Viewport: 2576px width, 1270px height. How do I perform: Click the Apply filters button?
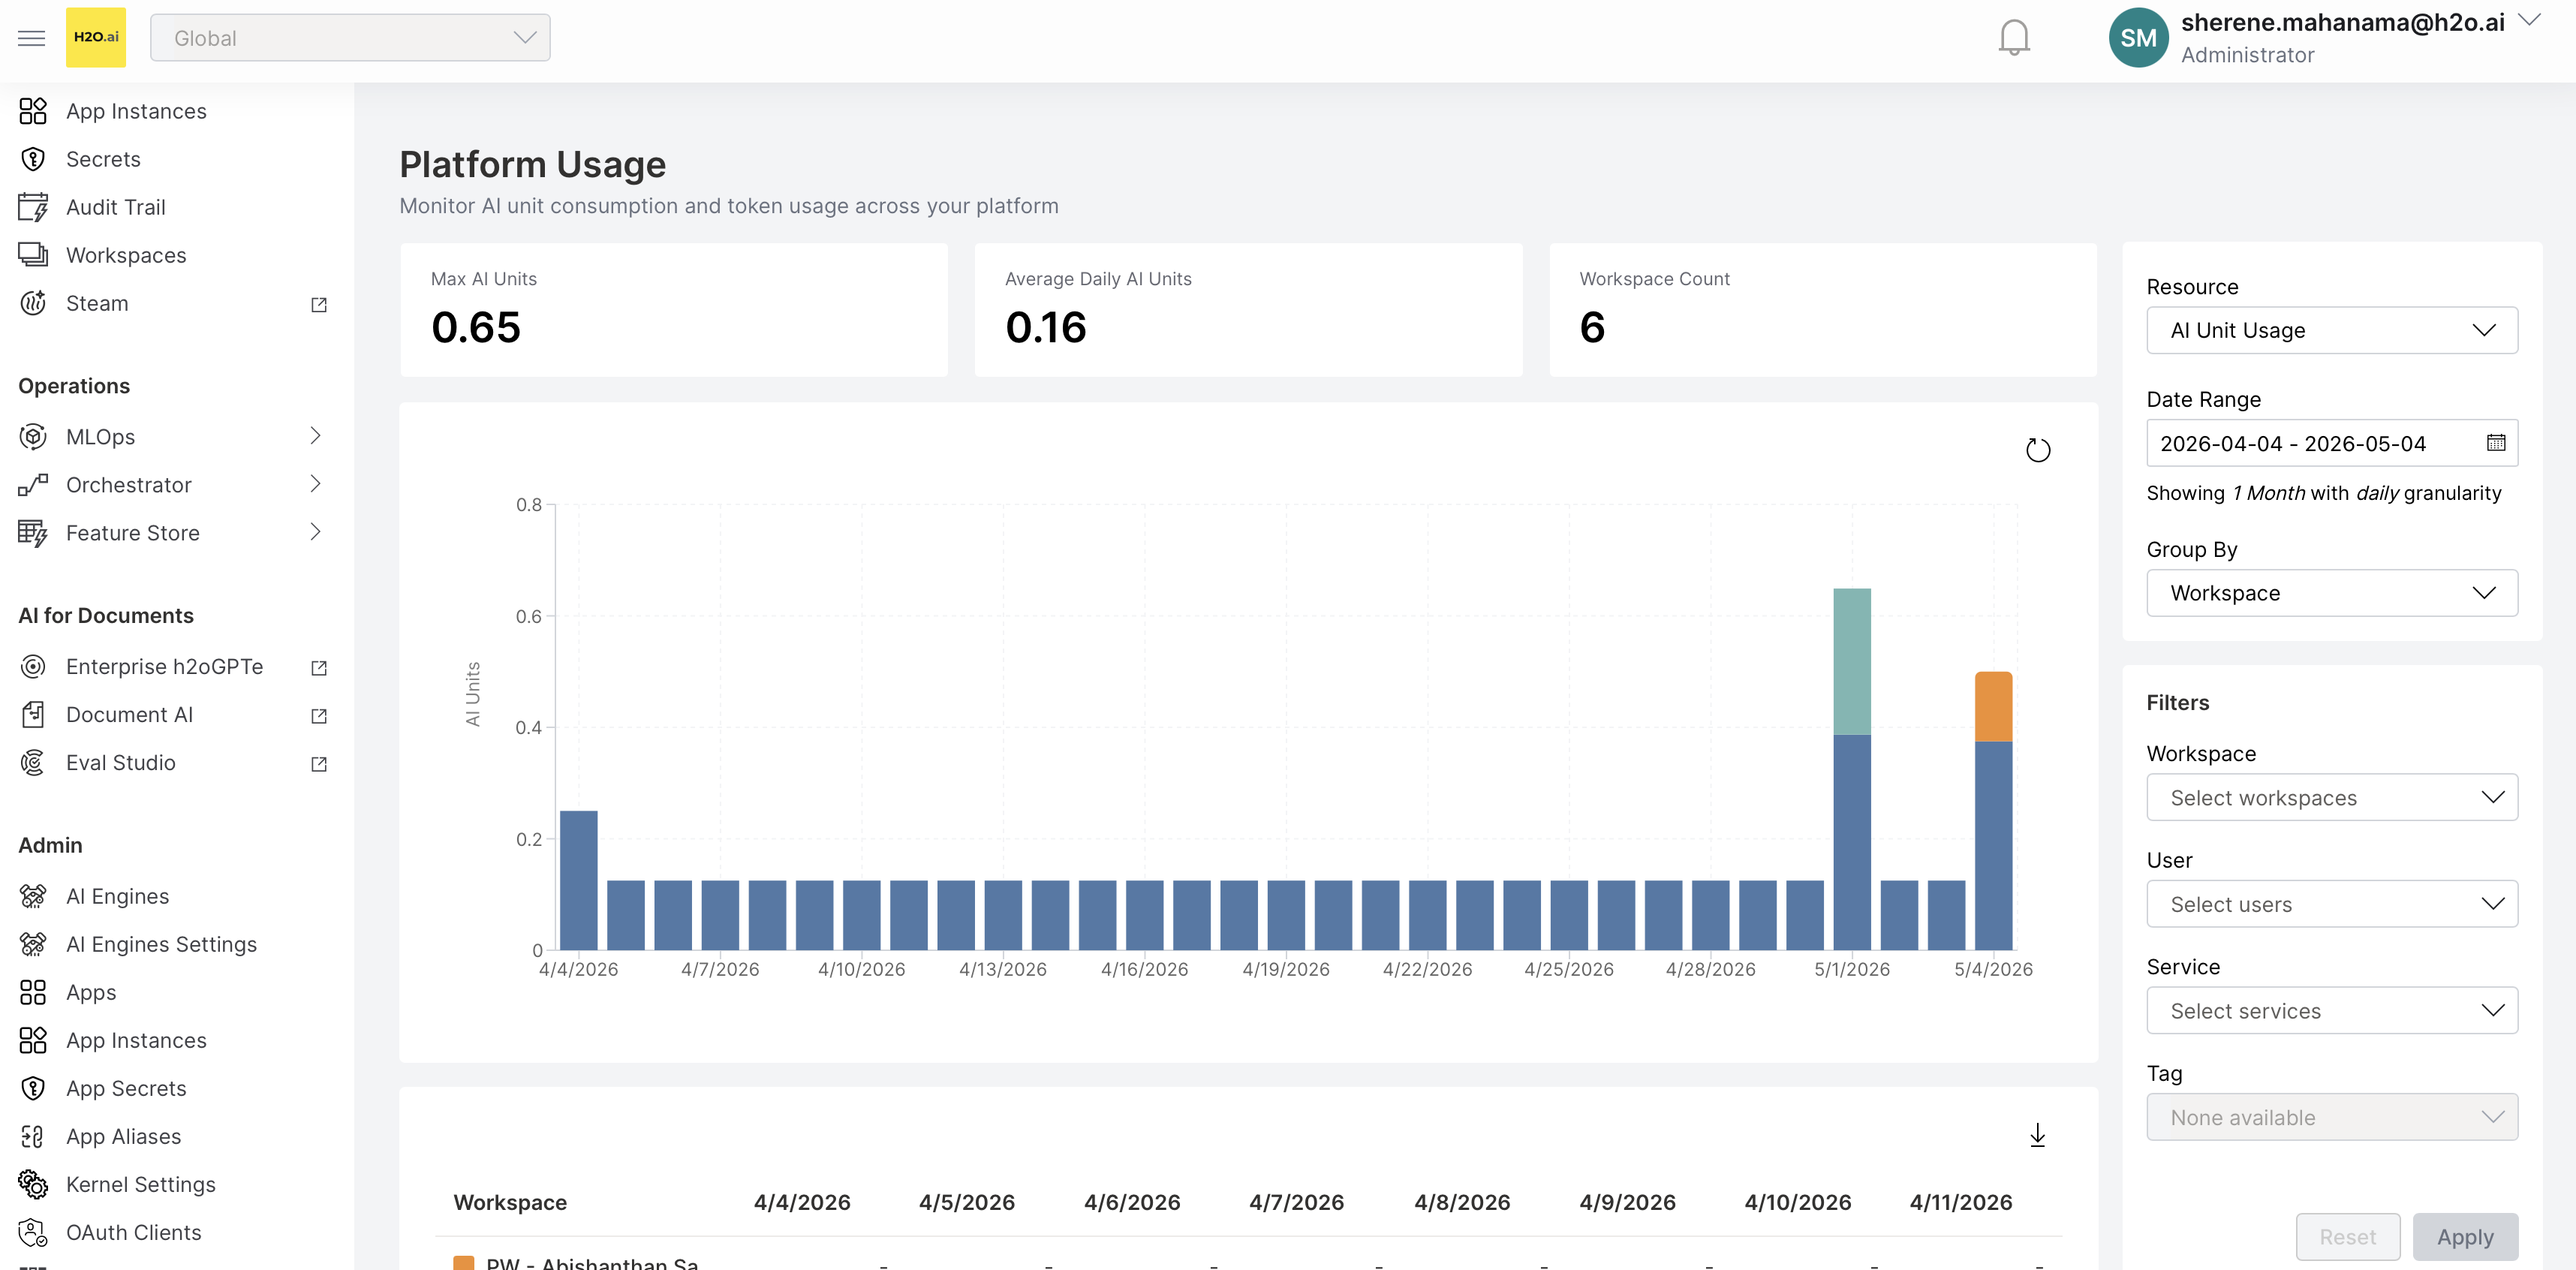(x=2465, y=1237)
